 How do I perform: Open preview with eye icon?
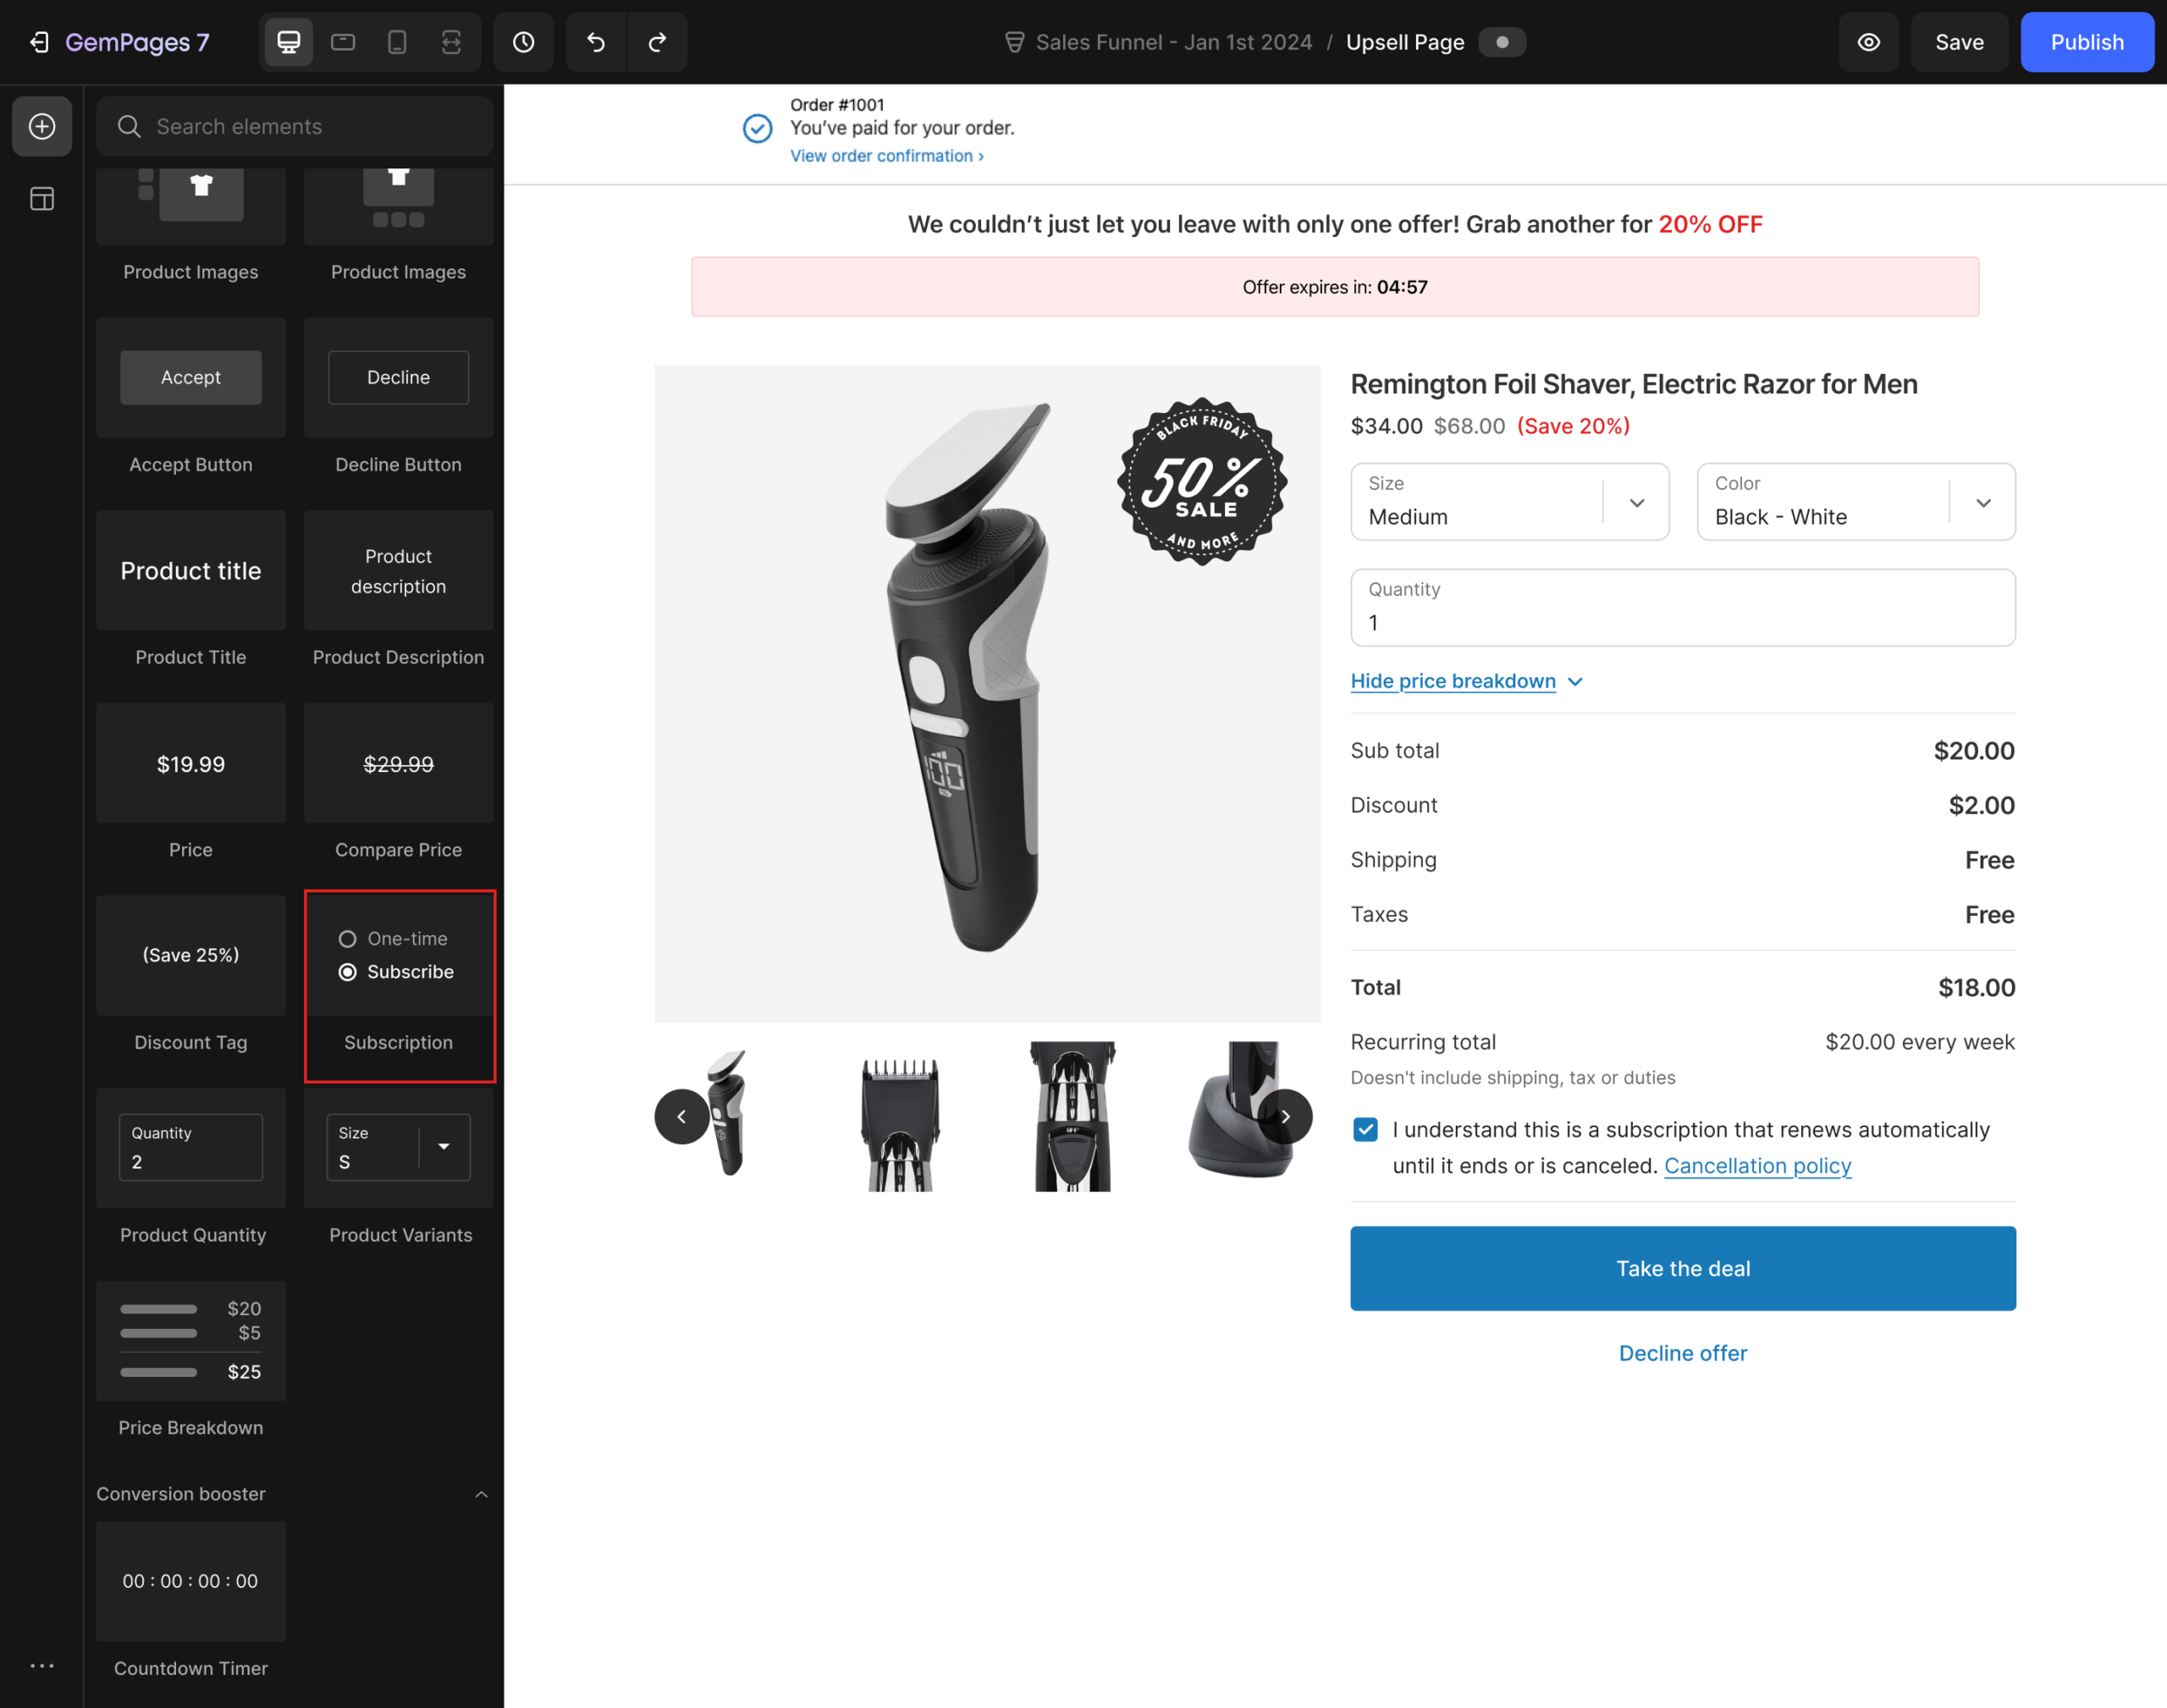(x=1868, y=42)
